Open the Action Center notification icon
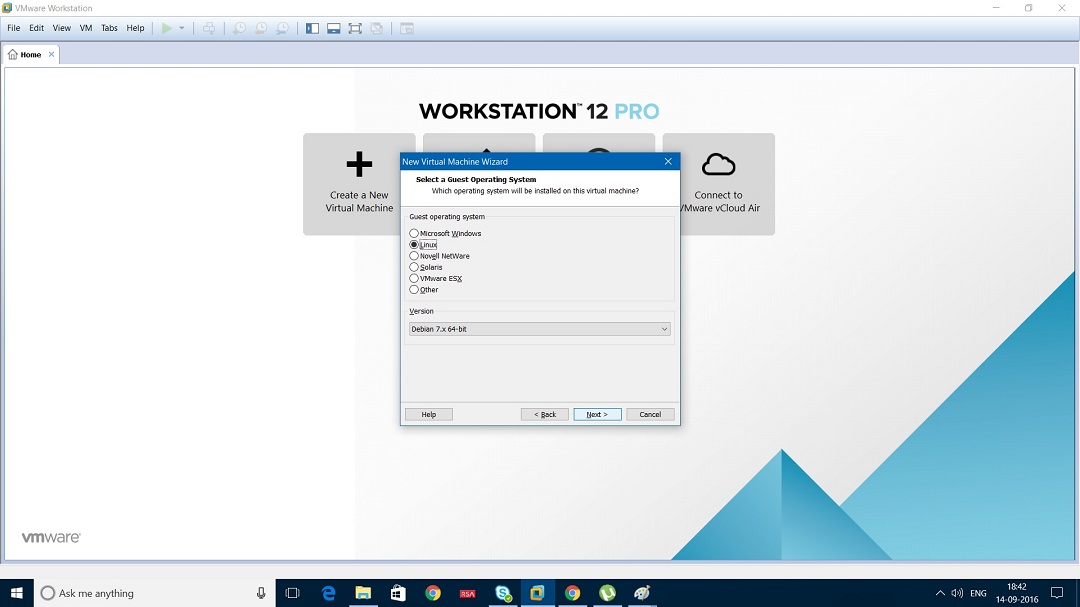1080x607 pixels. pos(1057,593)
